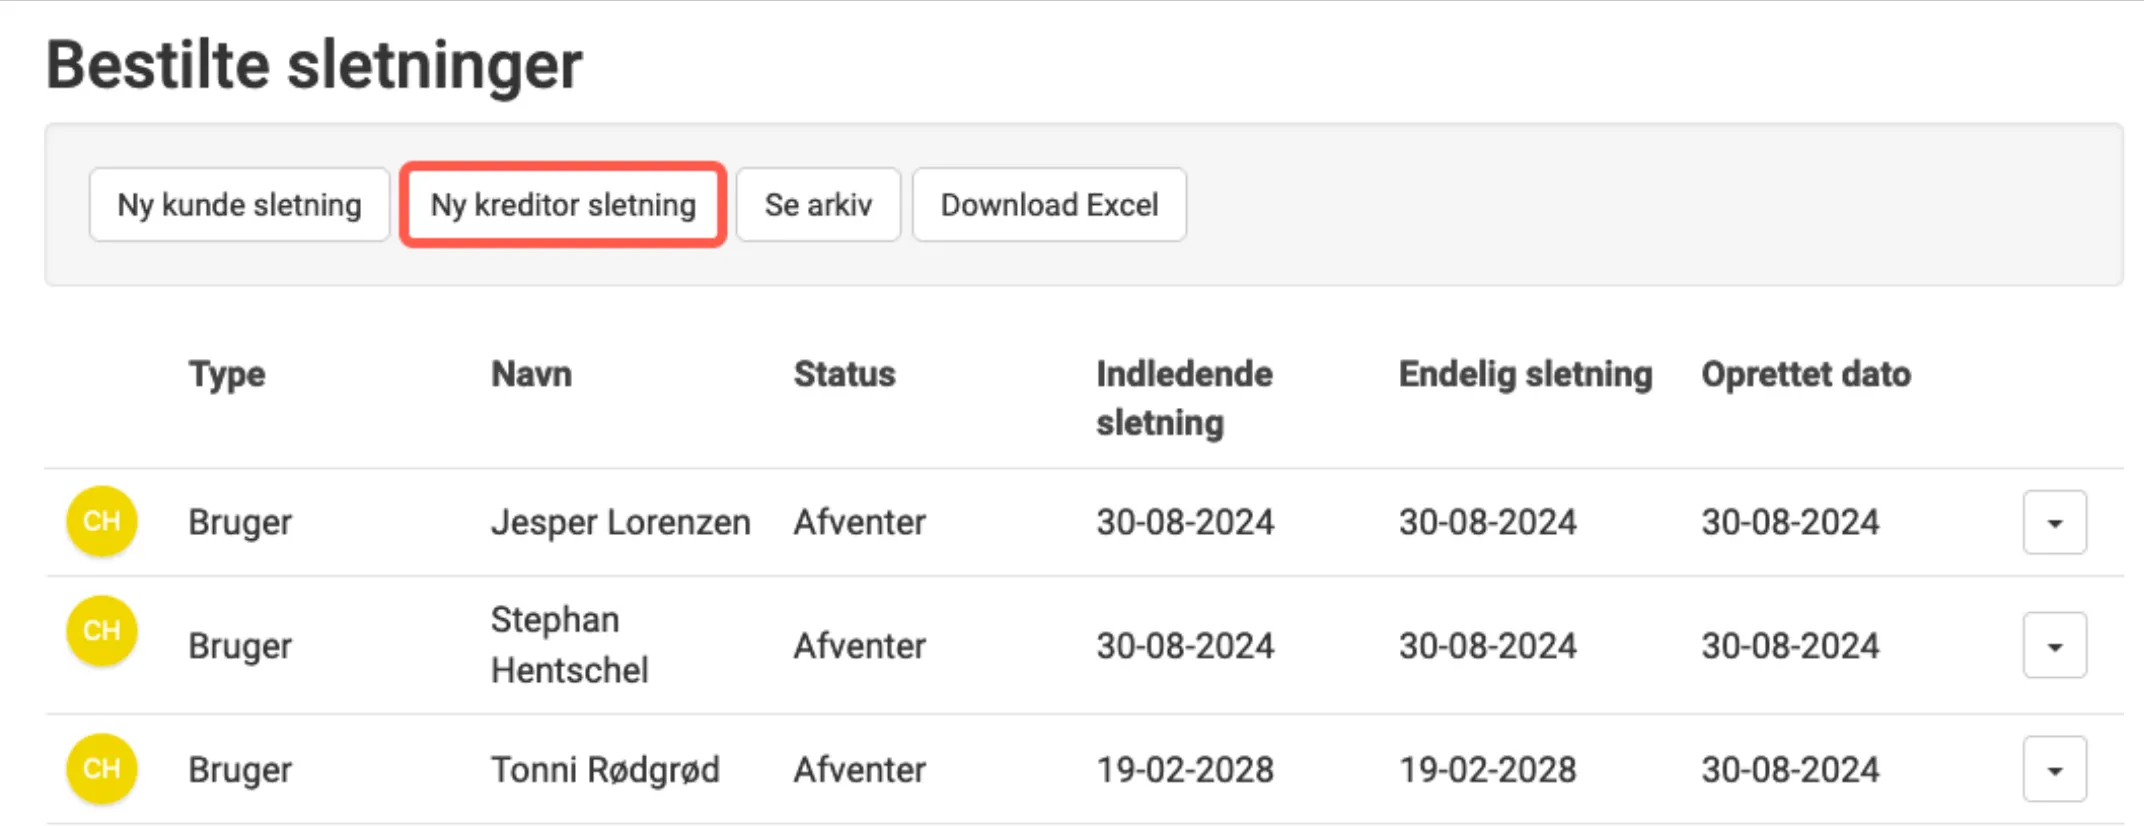This screenshot has width=2144, height=826.
Task: Create a new customer deletion (Ny kunde sletning)
Action: click(239, 205)
